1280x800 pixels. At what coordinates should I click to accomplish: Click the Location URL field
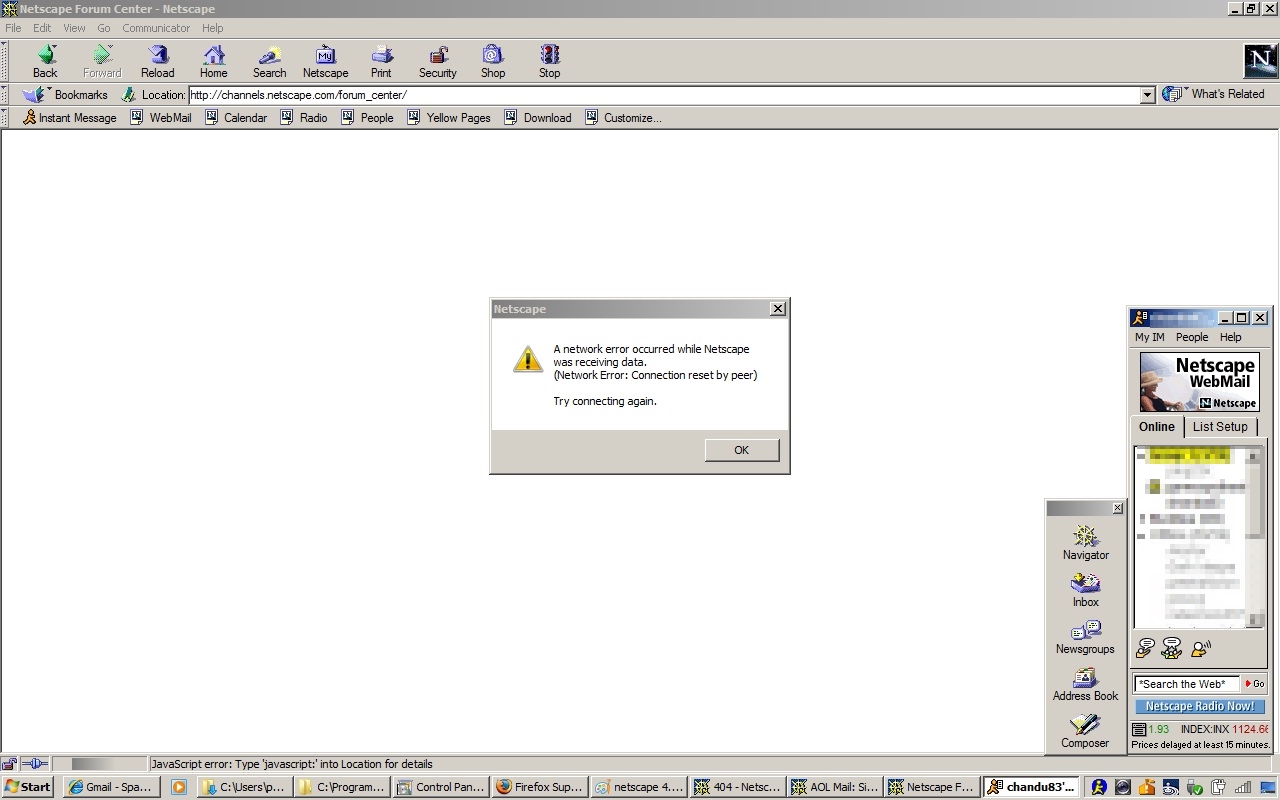(x=664, y=95)
